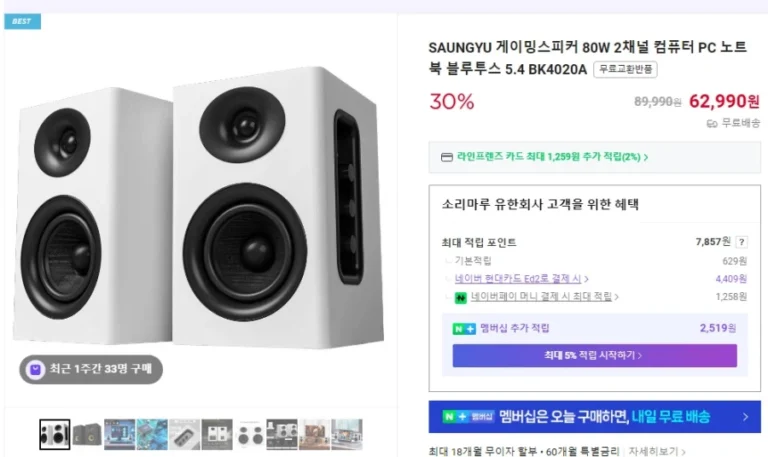Click the purple shopping icon beside 최근 1주간 33명 구매
768x457 pixels.
[x=36, y=369]
